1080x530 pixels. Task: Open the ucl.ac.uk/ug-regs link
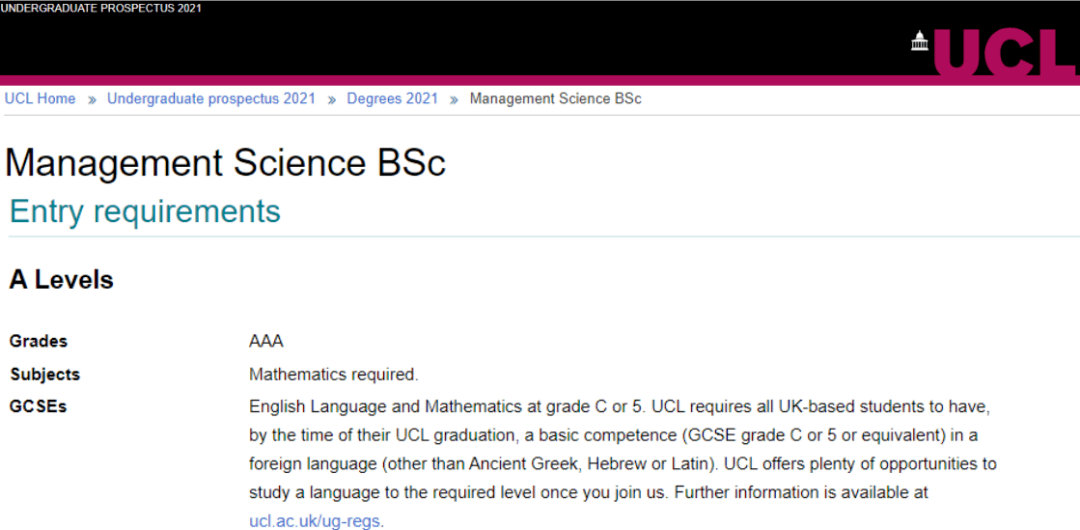(x=315, y=521)
